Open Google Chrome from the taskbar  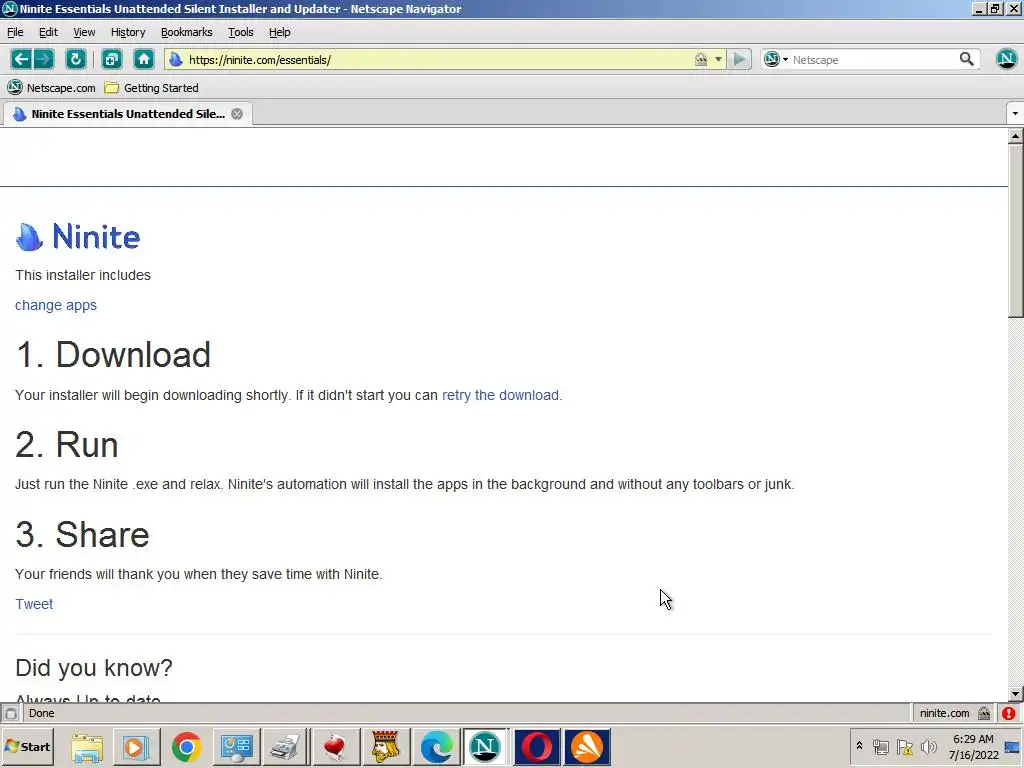[x=186, y=746]
